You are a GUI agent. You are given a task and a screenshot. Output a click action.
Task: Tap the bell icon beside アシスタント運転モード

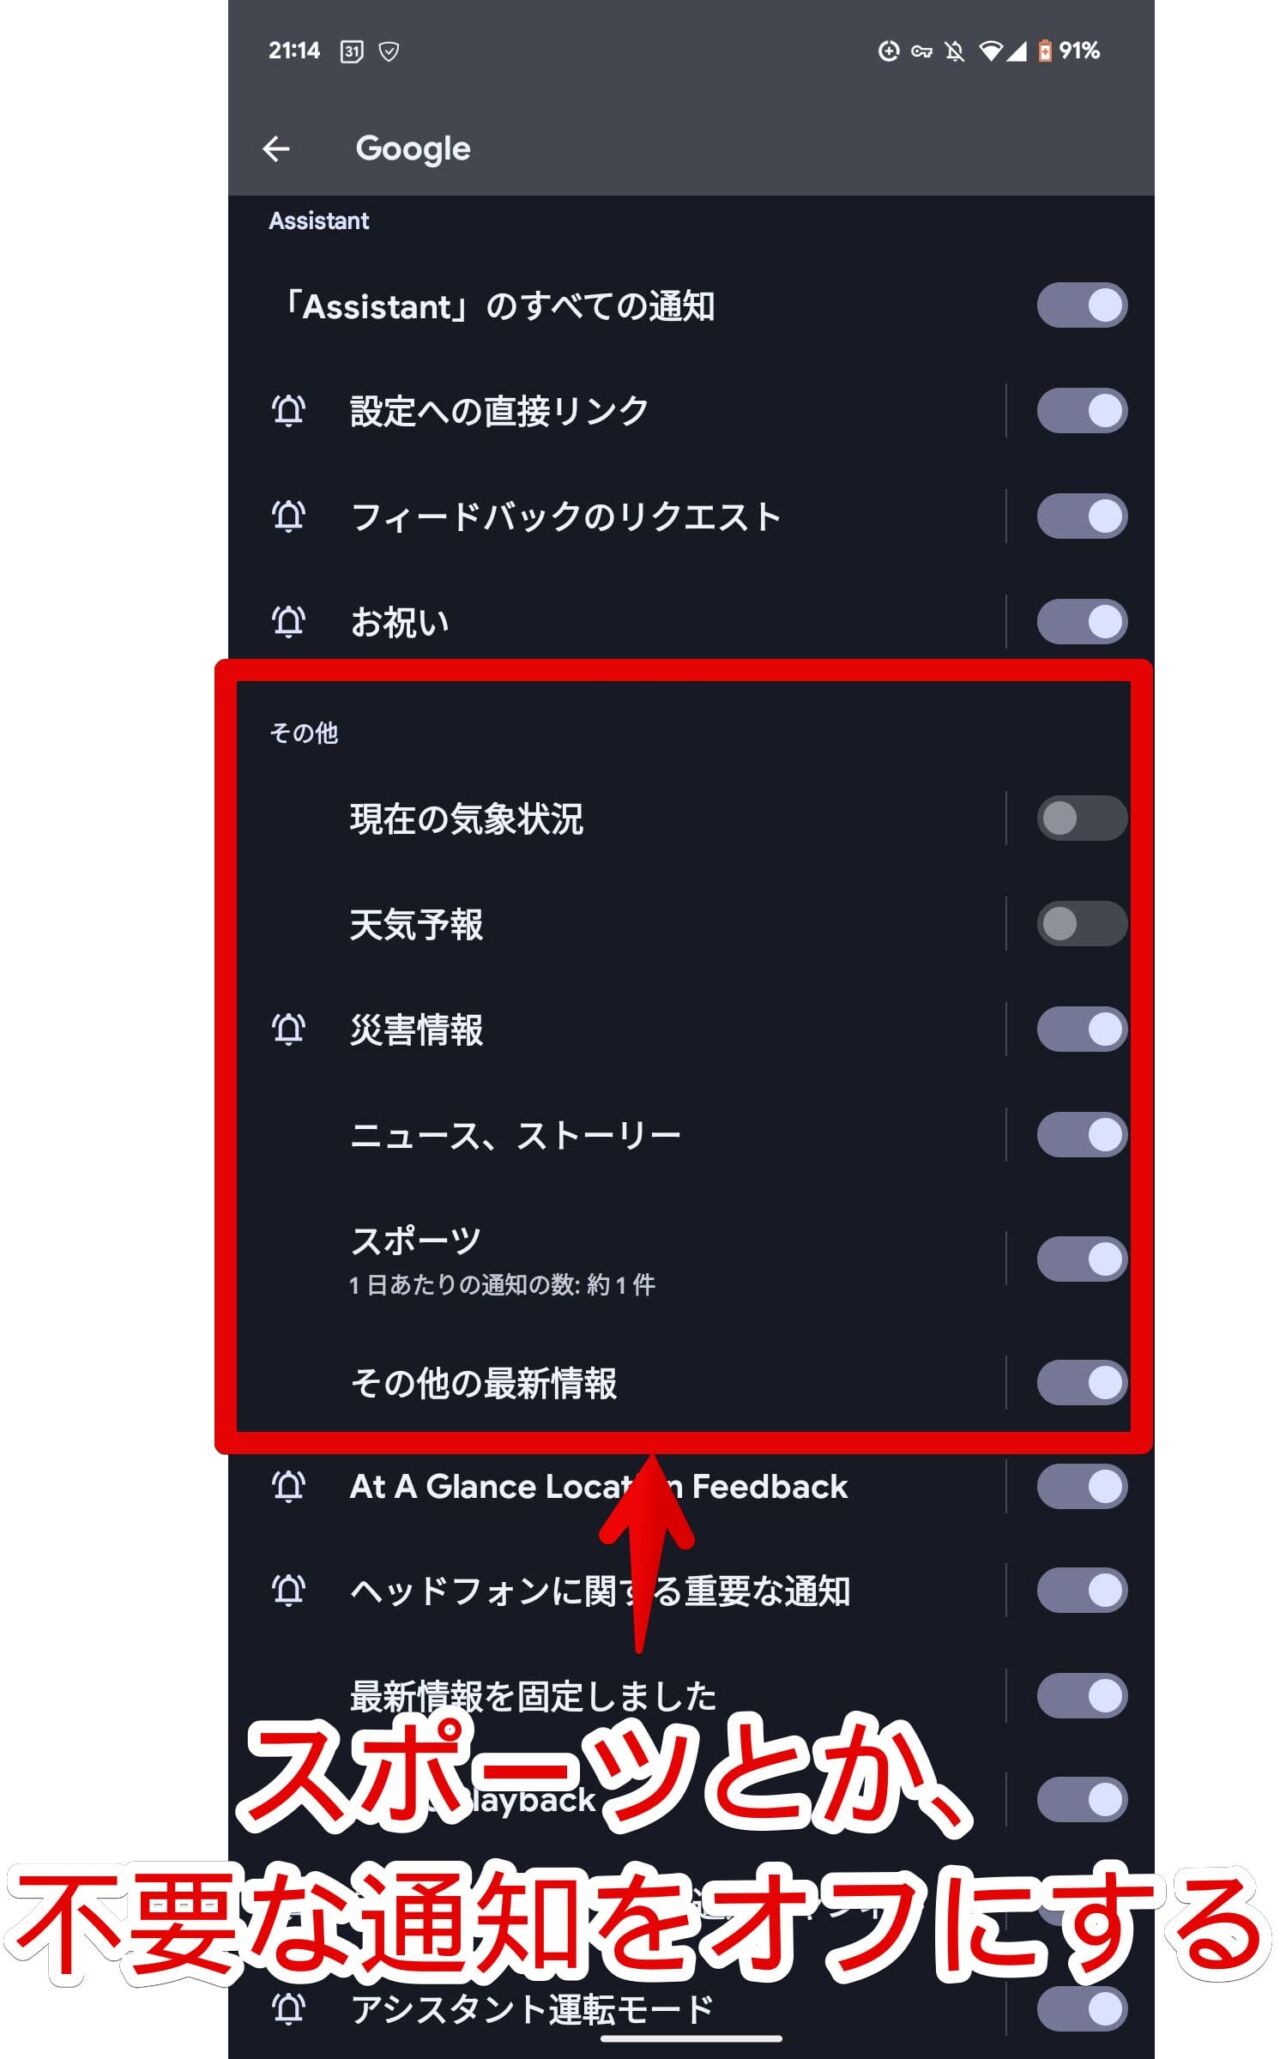288,2008
